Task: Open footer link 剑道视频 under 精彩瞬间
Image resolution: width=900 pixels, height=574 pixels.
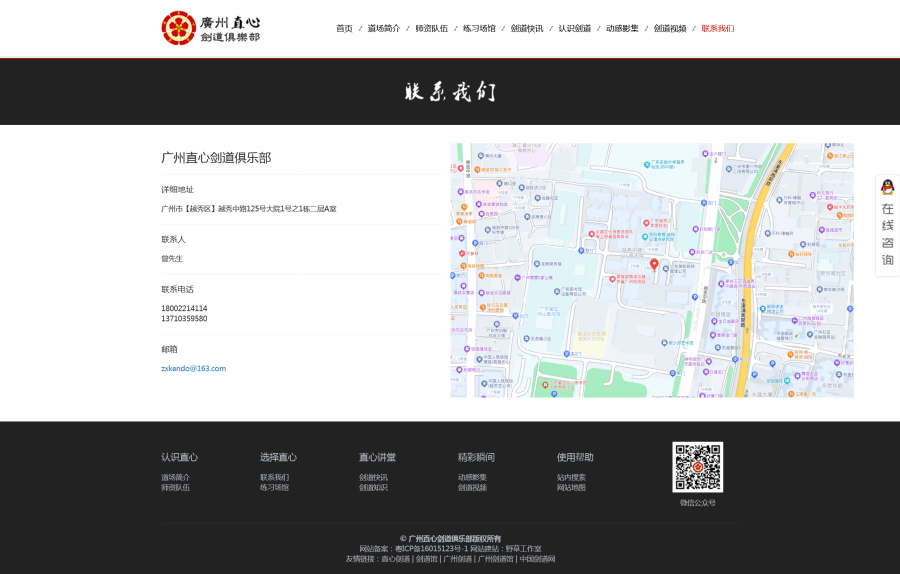Action: pos(472,487)
